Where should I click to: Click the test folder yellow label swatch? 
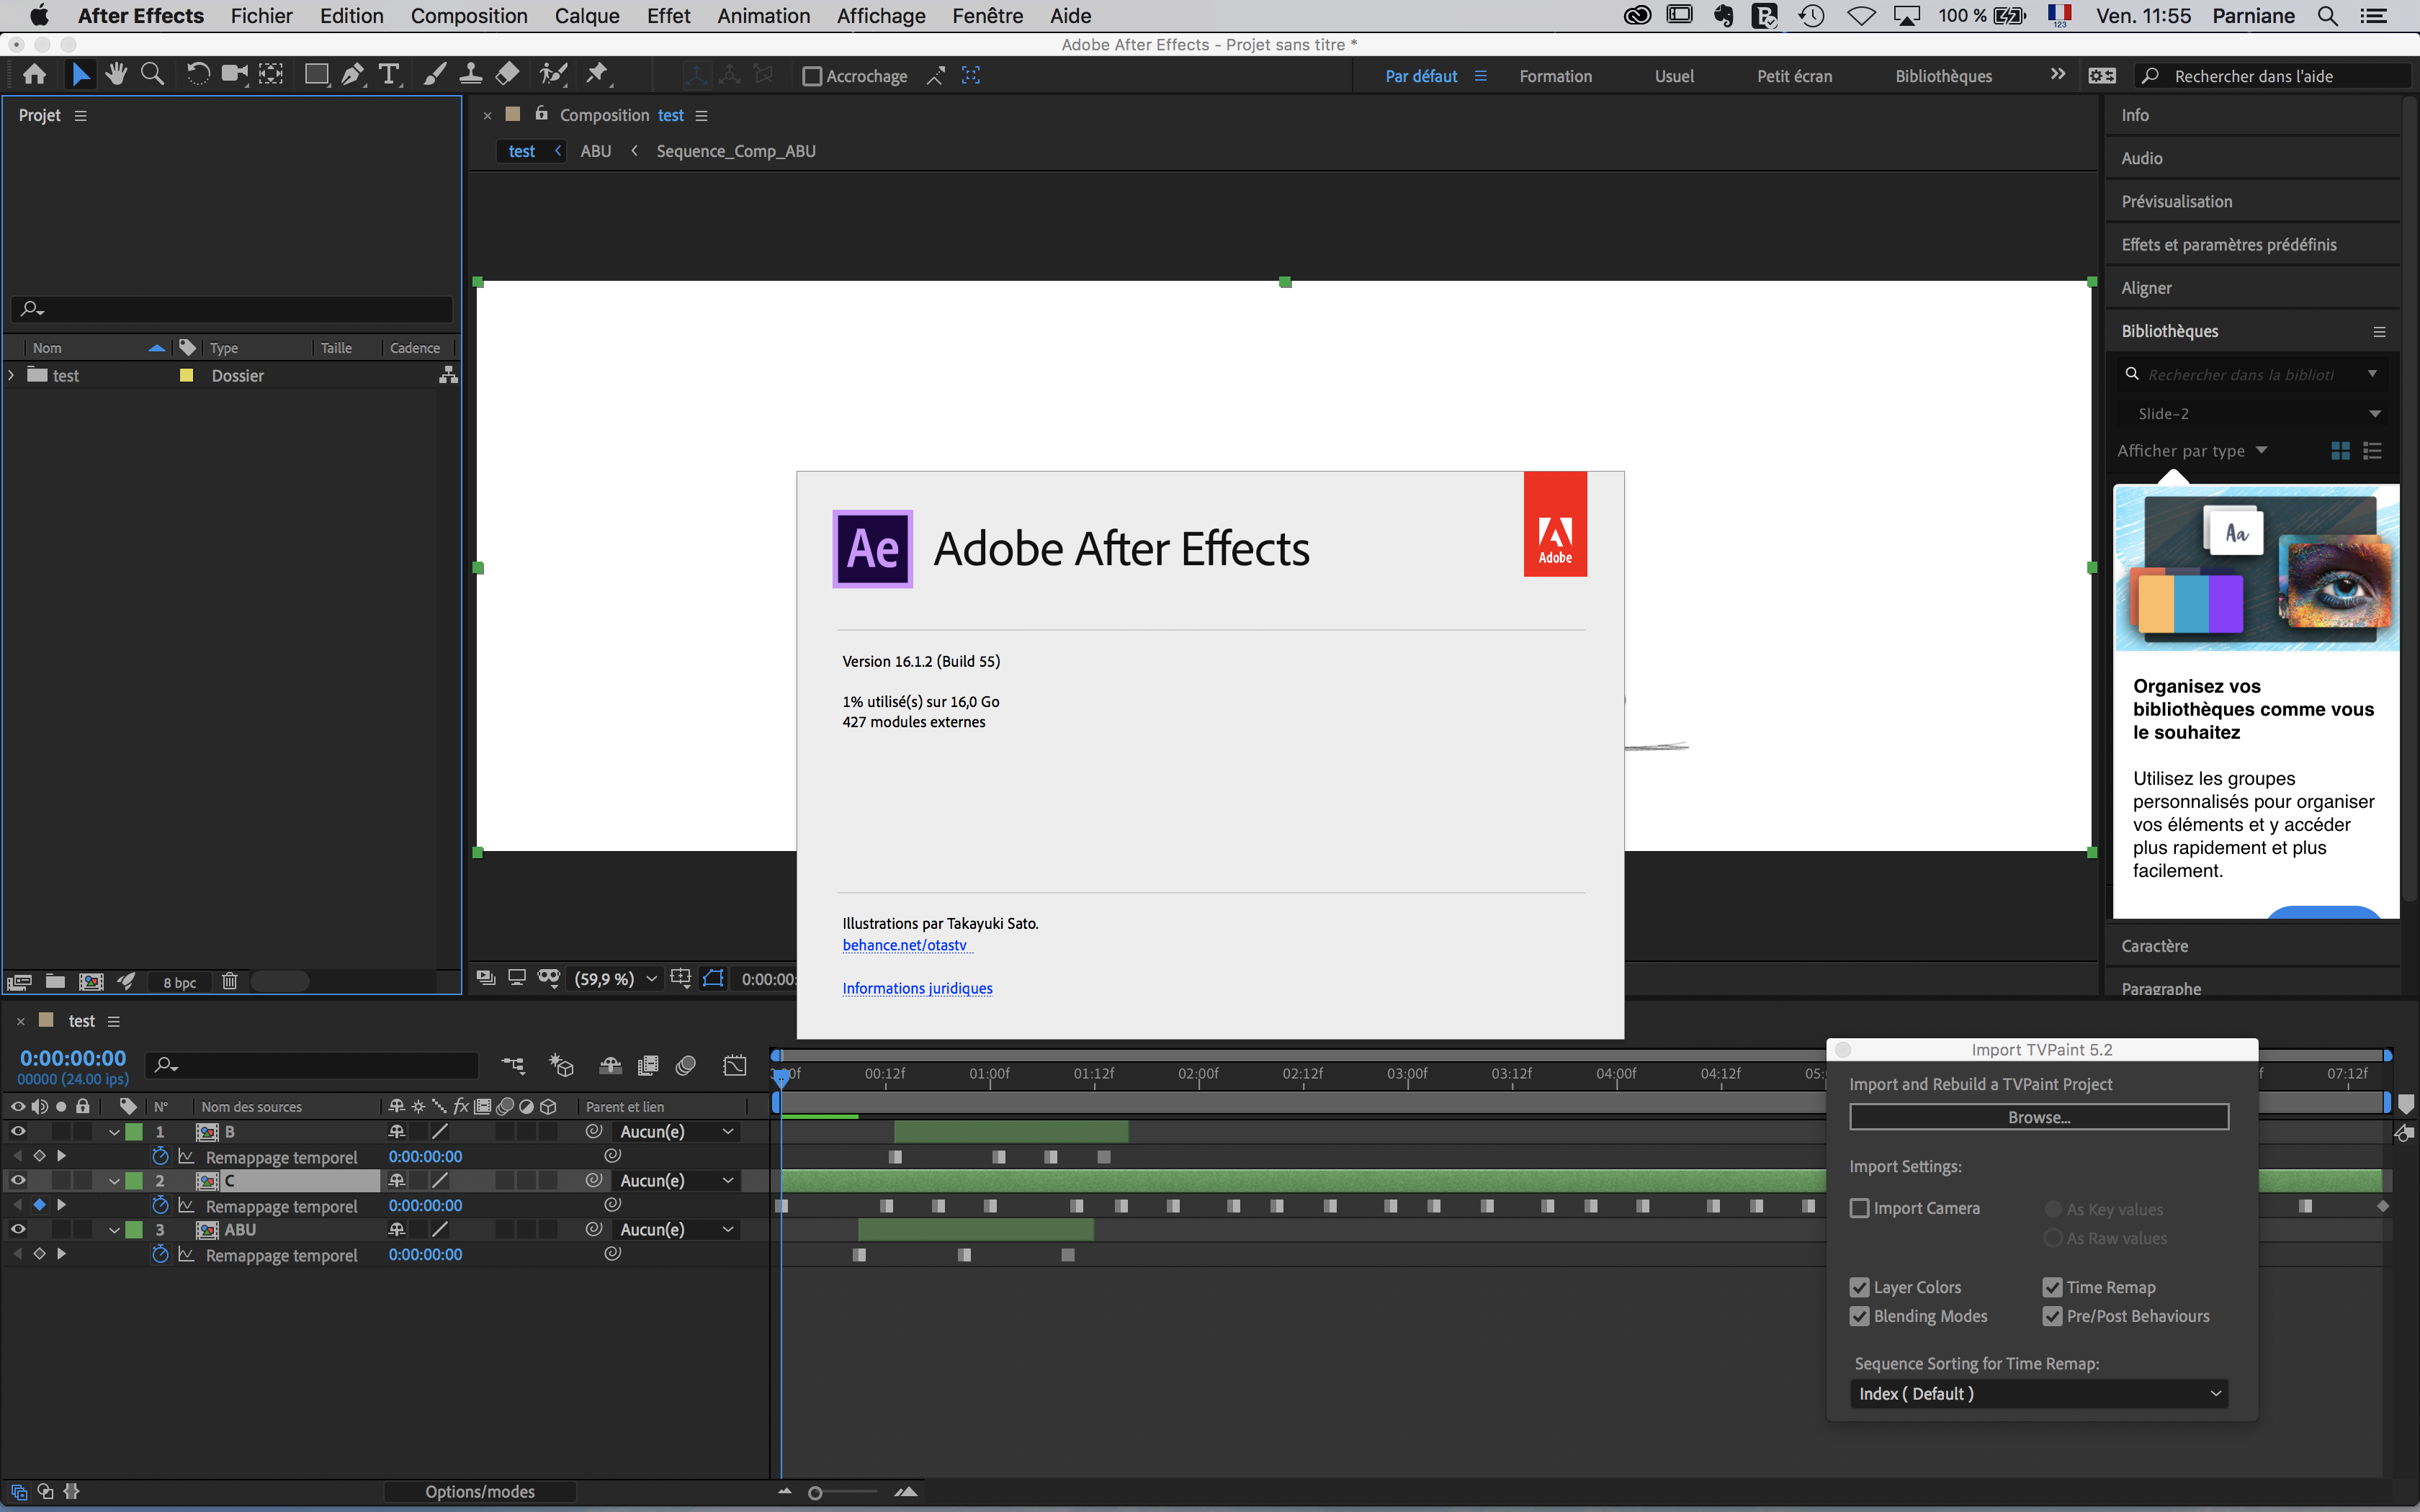click(186, 375)
